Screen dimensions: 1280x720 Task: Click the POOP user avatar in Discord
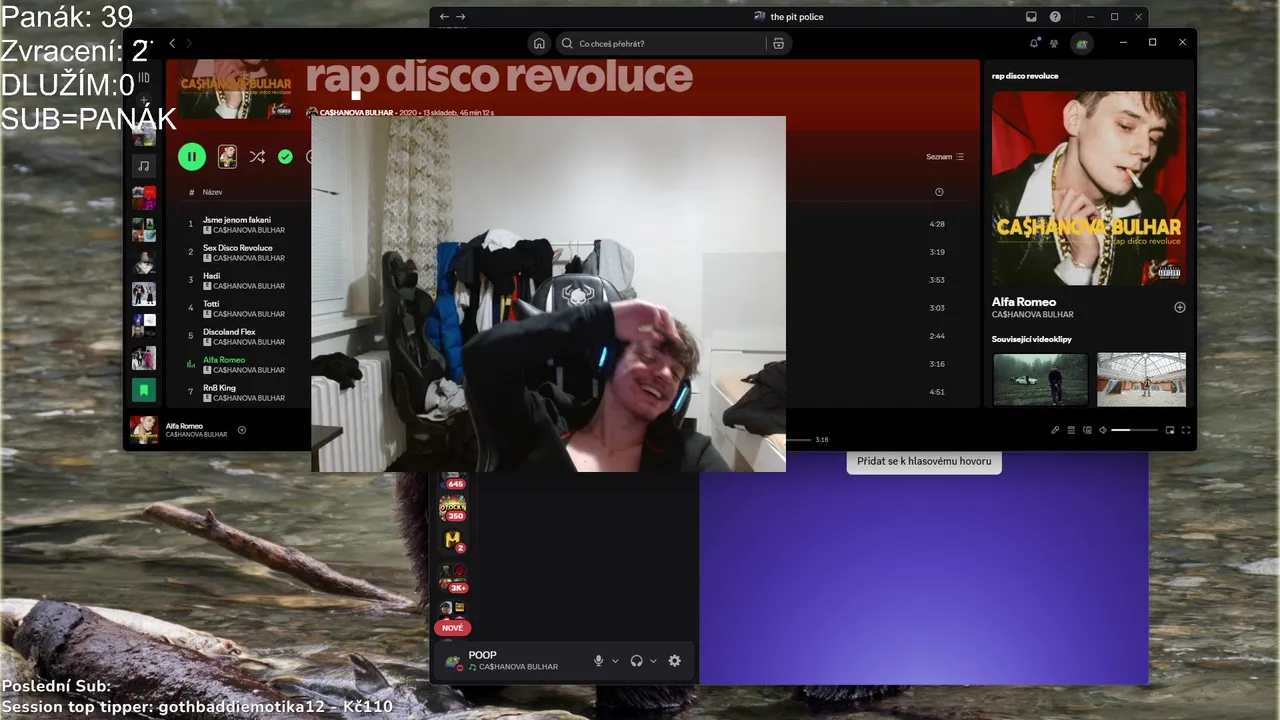pos(453,661)
